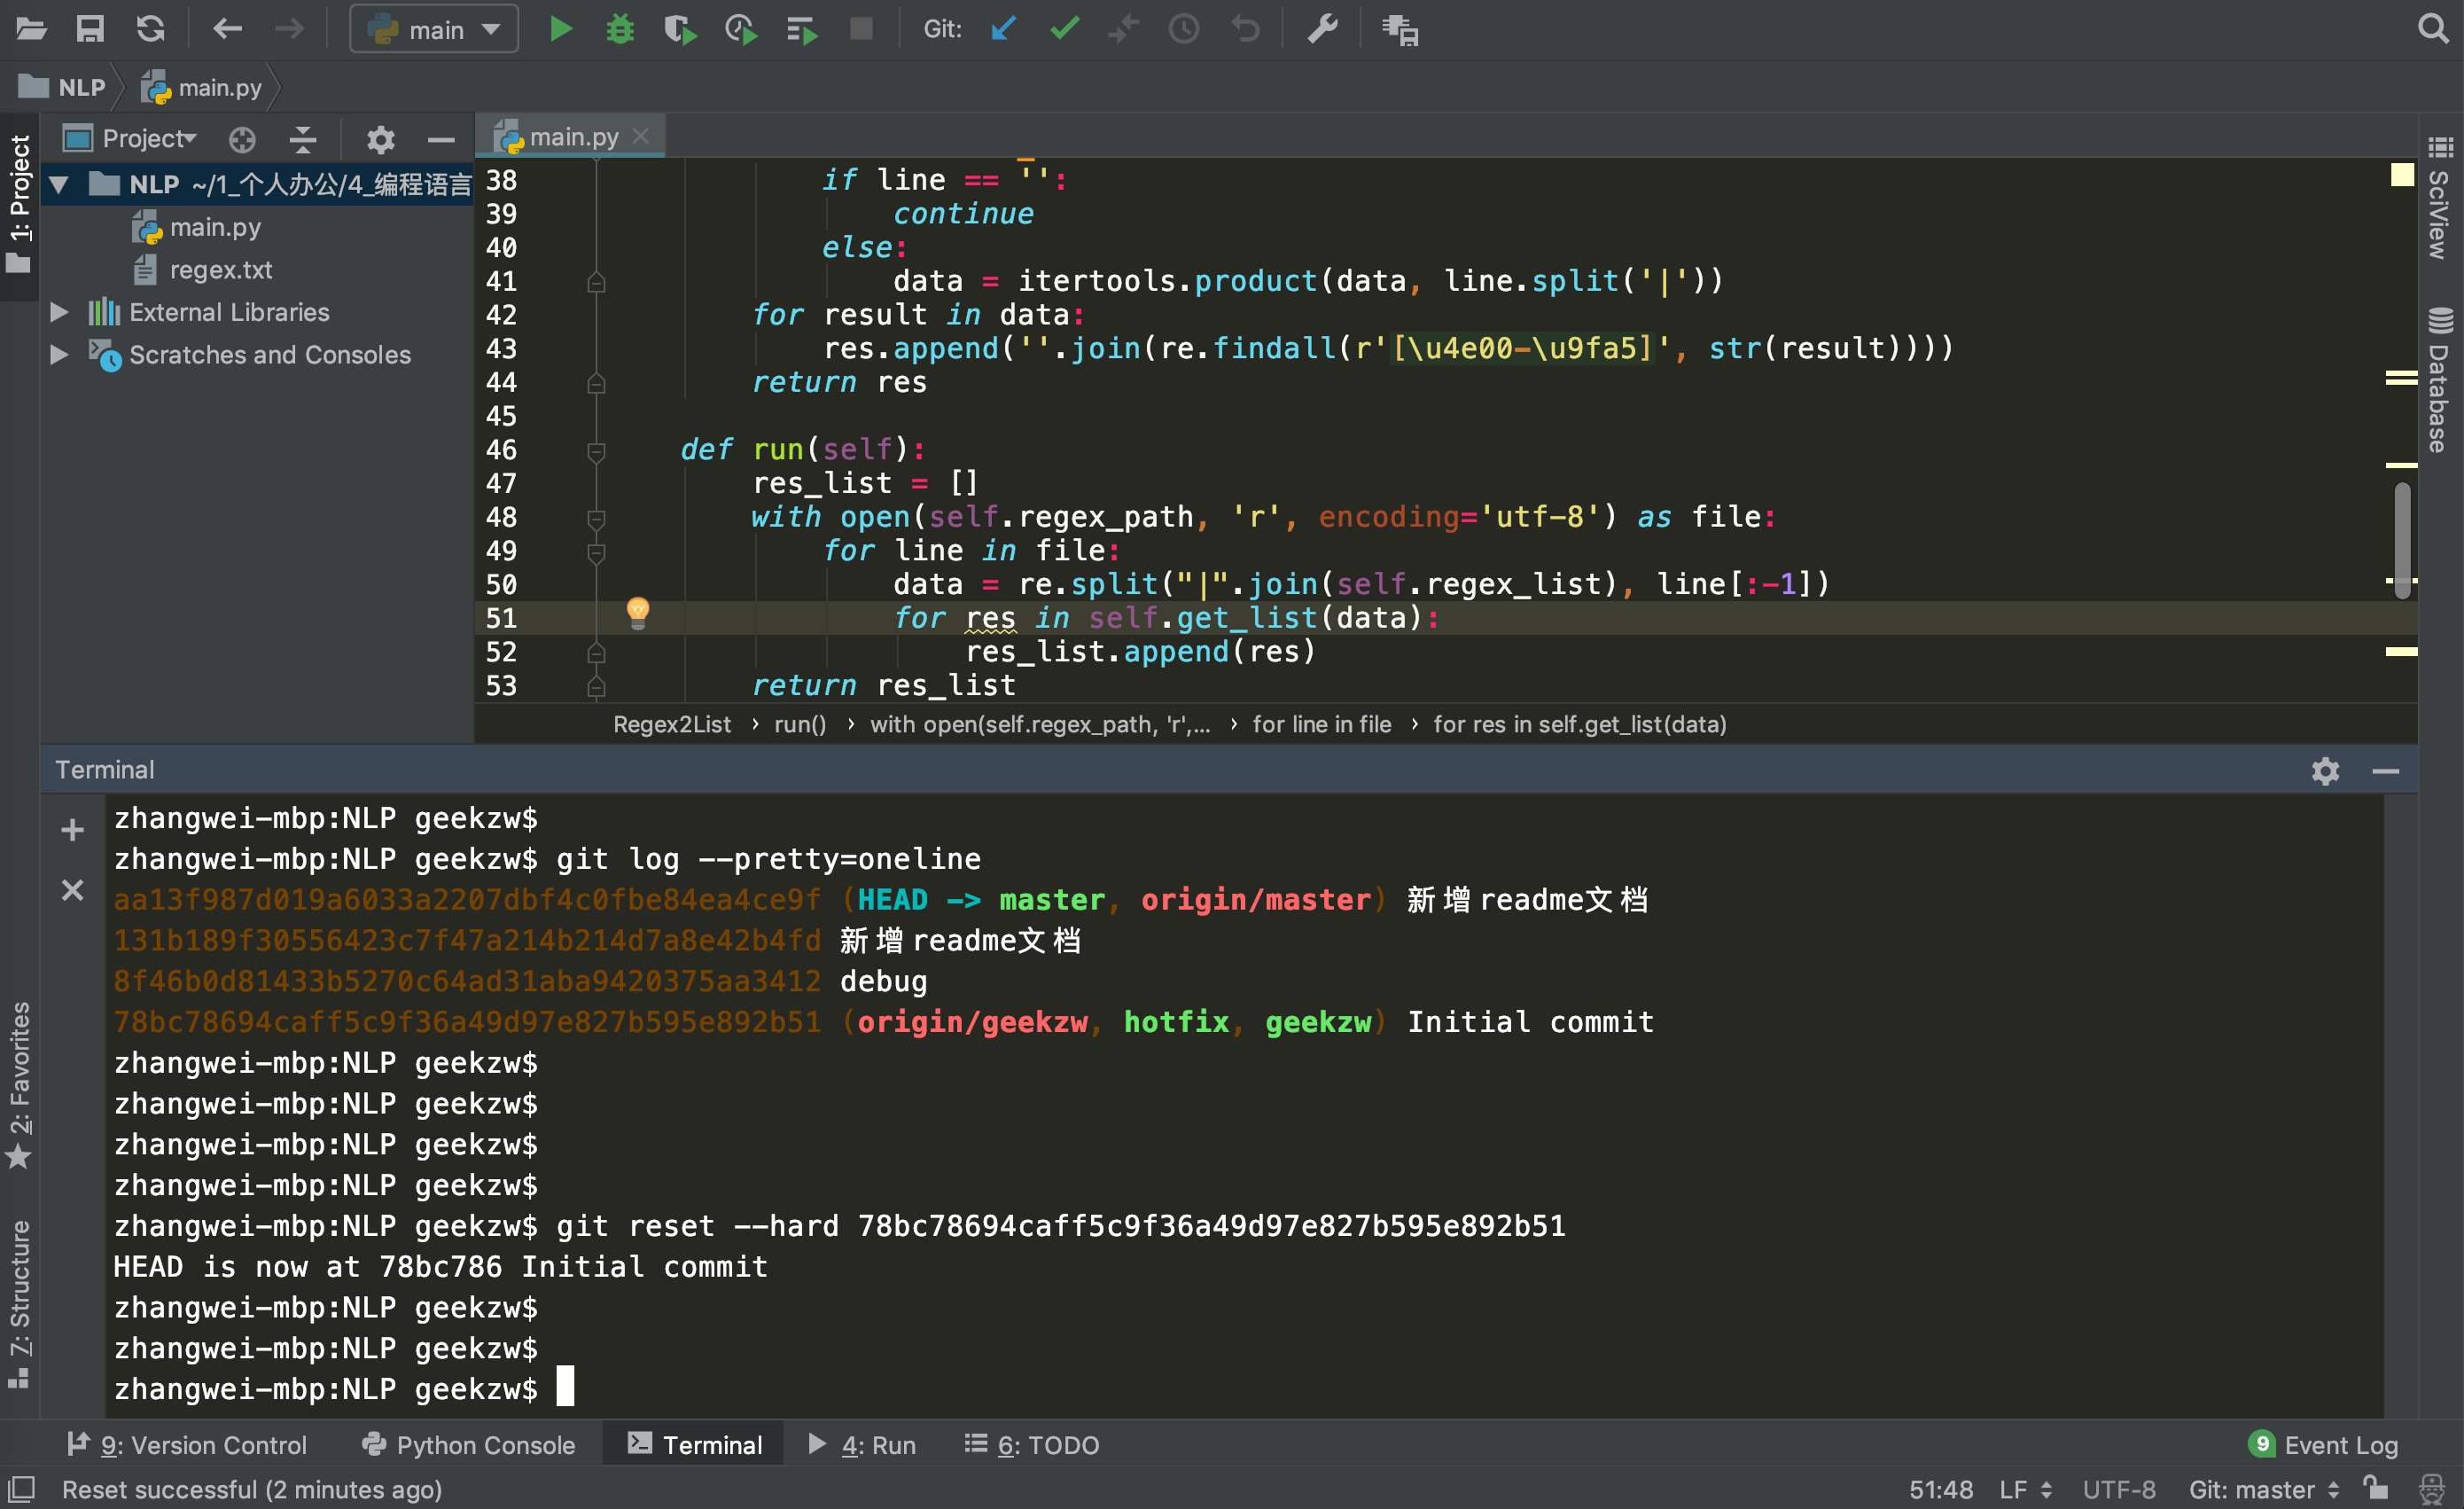
Task: Toggle tool window bars in bottom-left corner
Action: pos(21,1489)
